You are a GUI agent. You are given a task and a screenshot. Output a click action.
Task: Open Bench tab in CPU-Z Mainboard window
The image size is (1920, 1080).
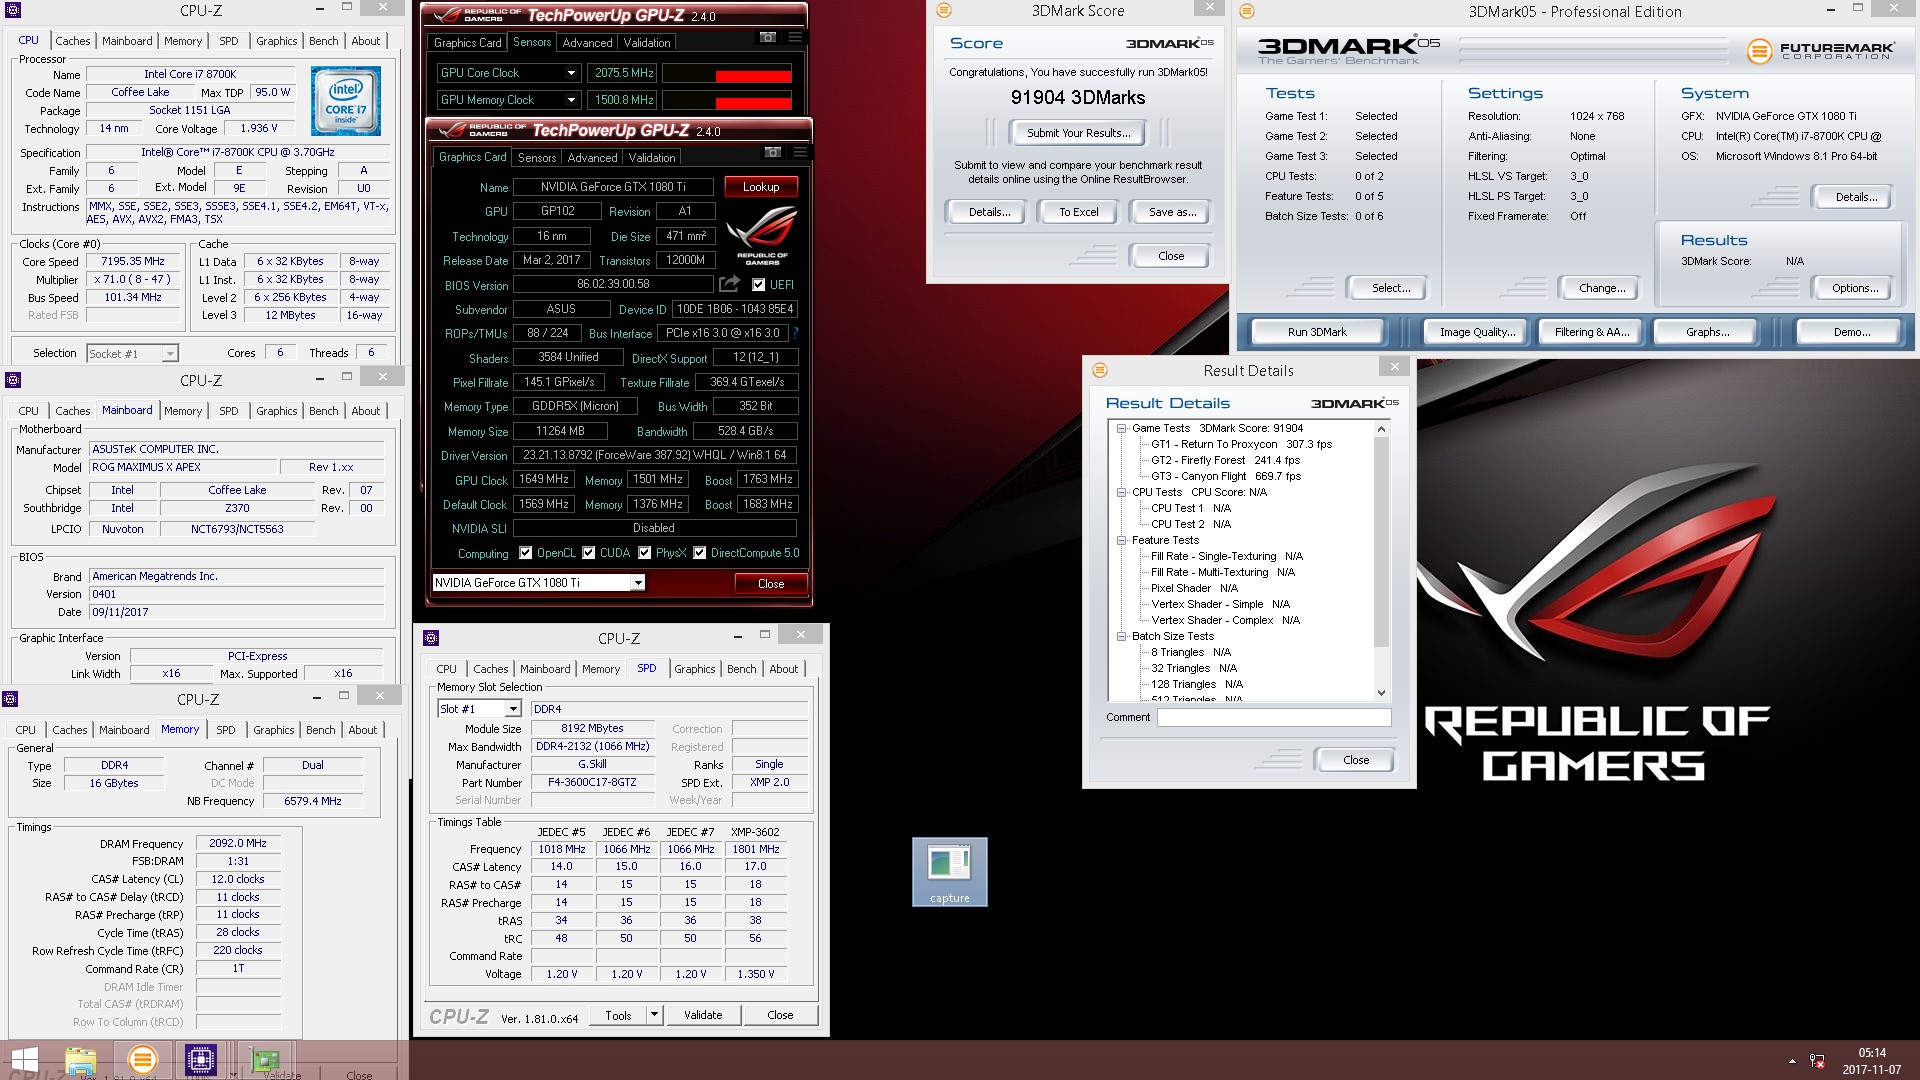[x=323, y=411]
